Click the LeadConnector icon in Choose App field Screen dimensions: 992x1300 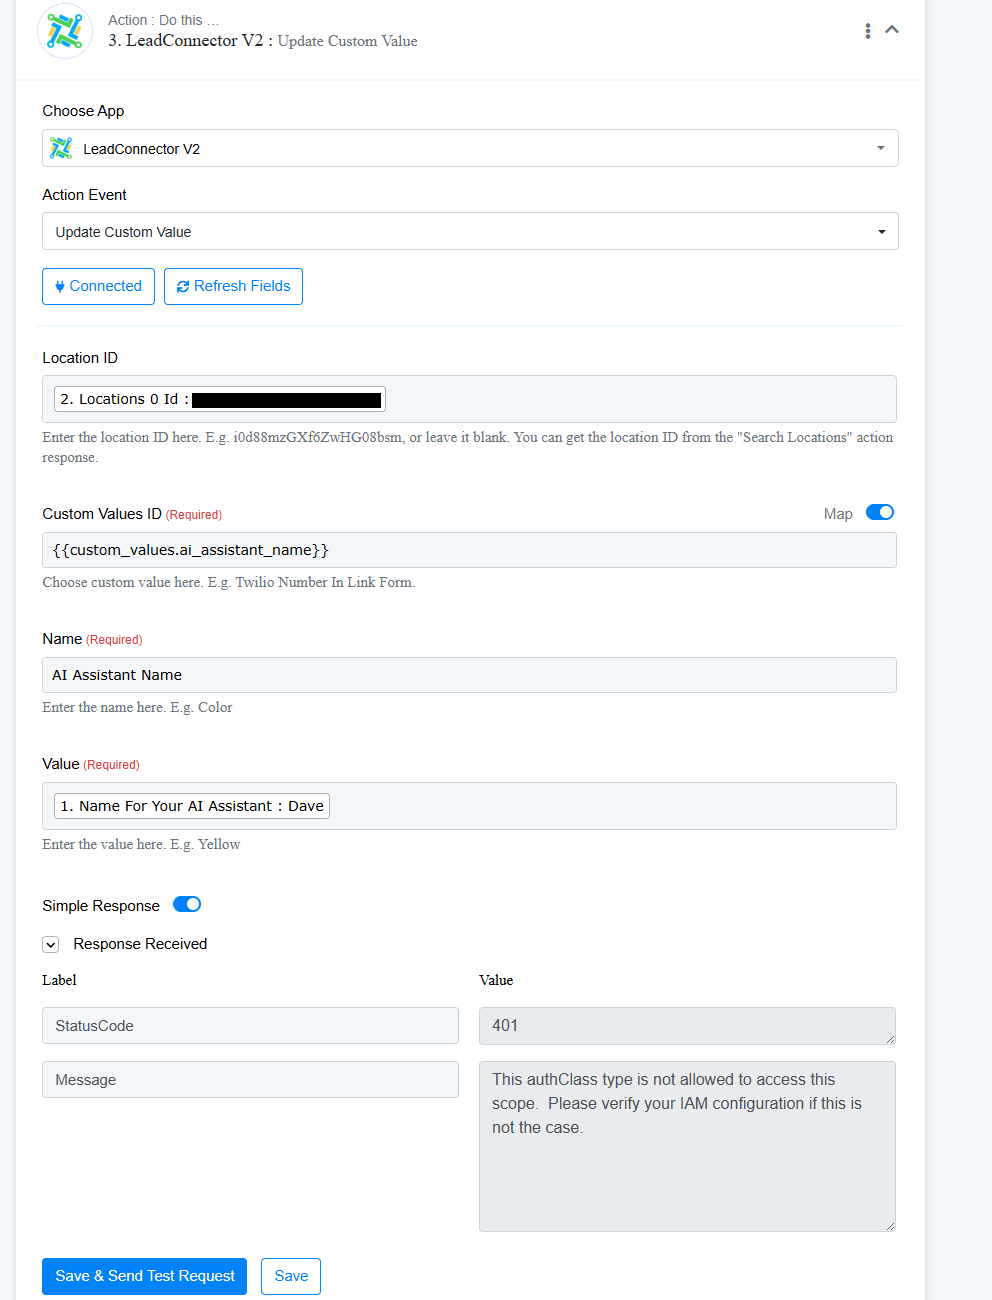tap(61, 148)
